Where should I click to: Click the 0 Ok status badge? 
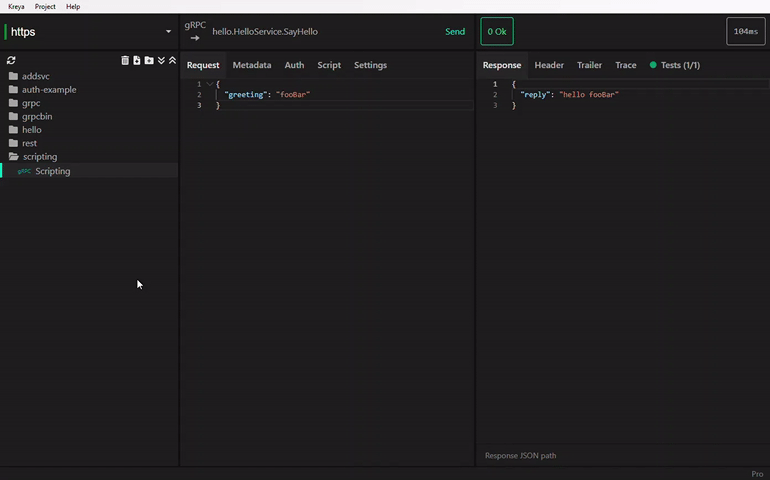(497, 32)
